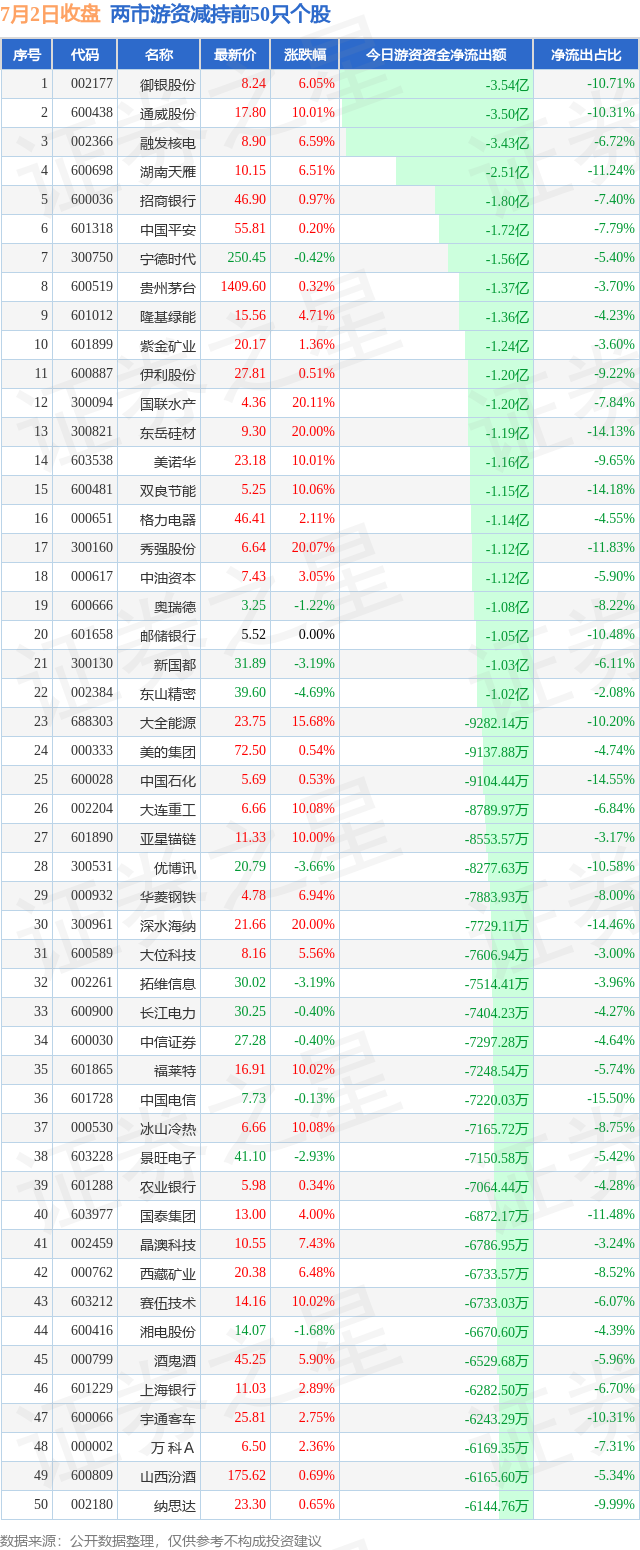Click the 序号 column header

pyautogui.click(x=27, y=55)
